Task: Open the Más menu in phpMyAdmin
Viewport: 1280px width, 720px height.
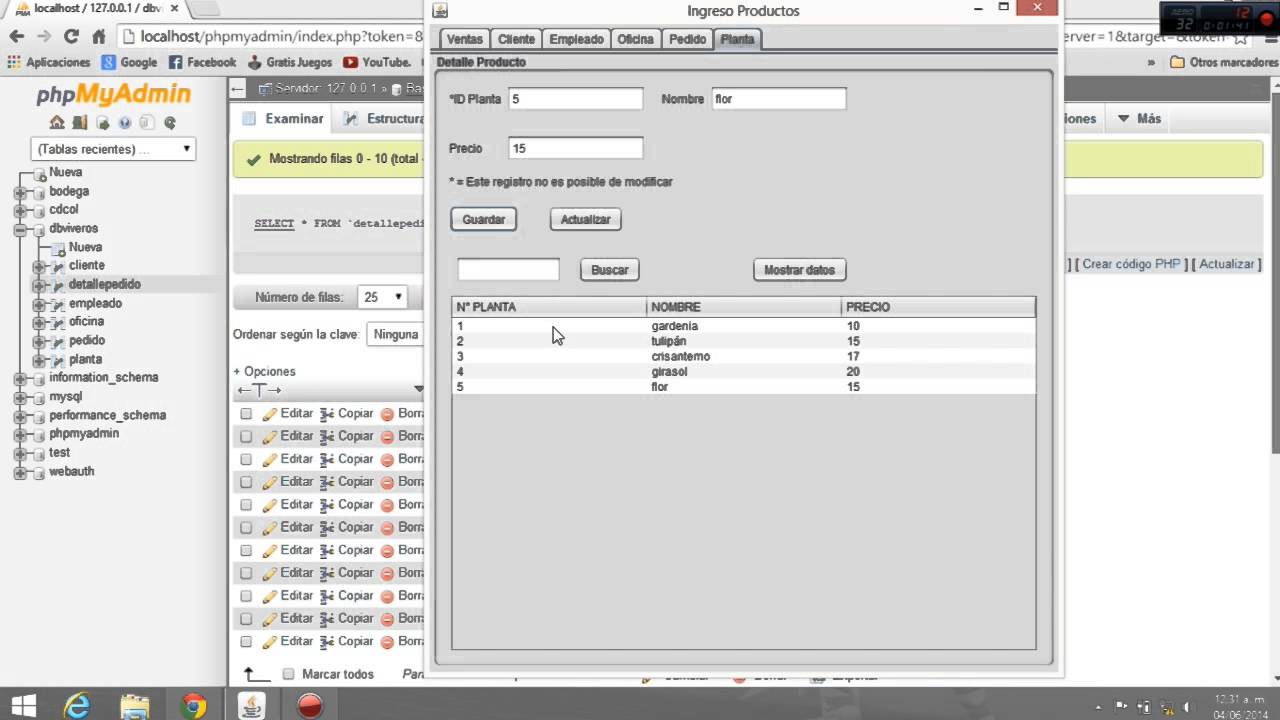Action: coord(1139,118)
